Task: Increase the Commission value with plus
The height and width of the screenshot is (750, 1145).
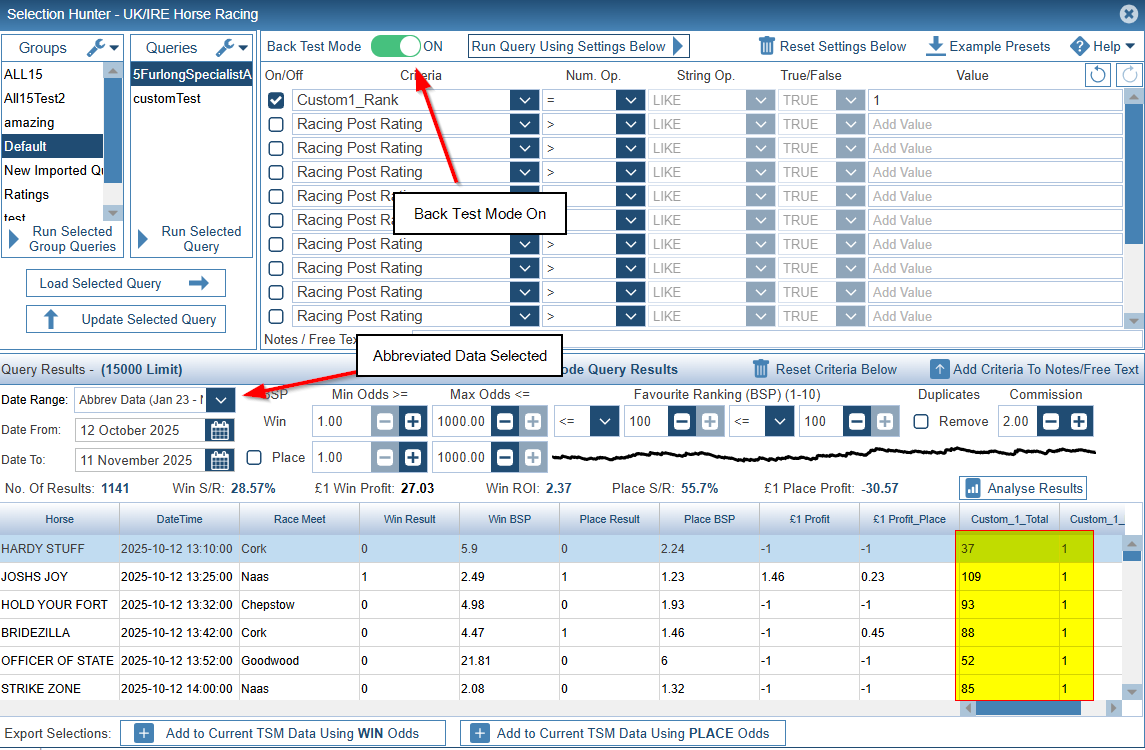Action: [1079, 421]
